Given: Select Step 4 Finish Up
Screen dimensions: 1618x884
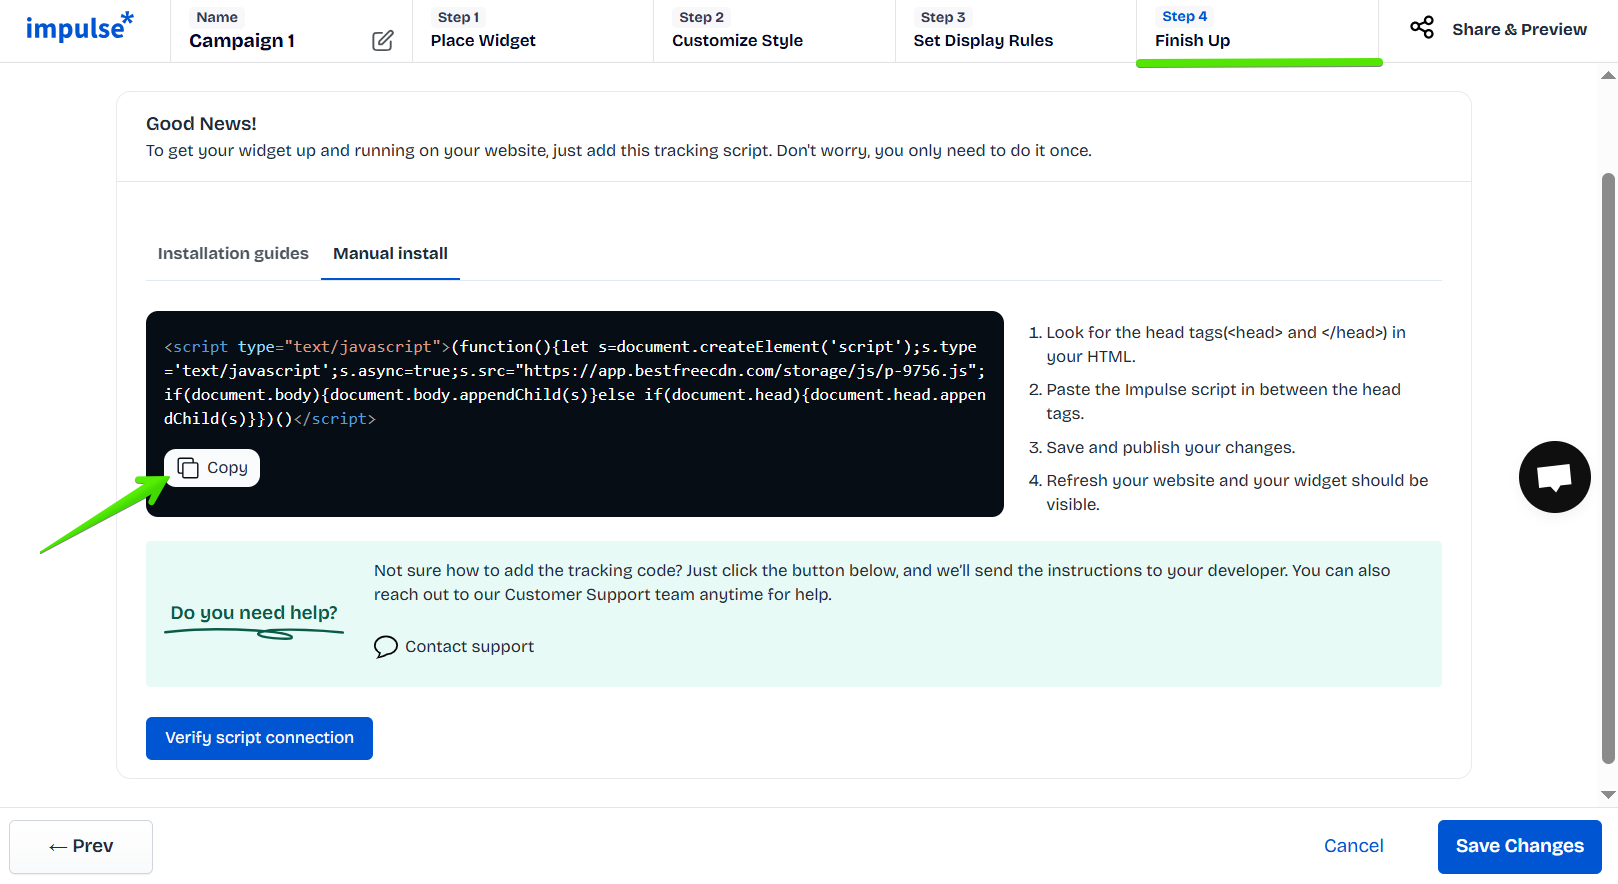Looking at the screenshot, I should tap(1257, 31).
